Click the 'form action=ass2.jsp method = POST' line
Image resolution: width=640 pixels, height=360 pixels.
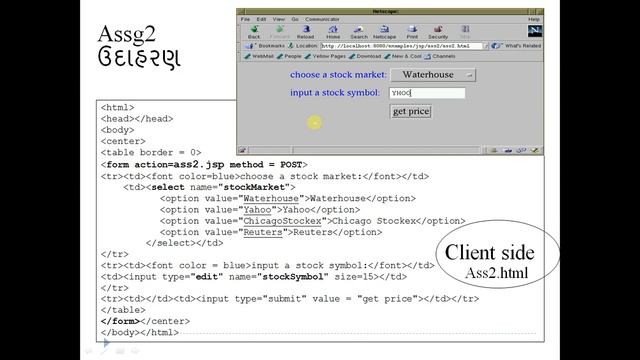point(204,165)
